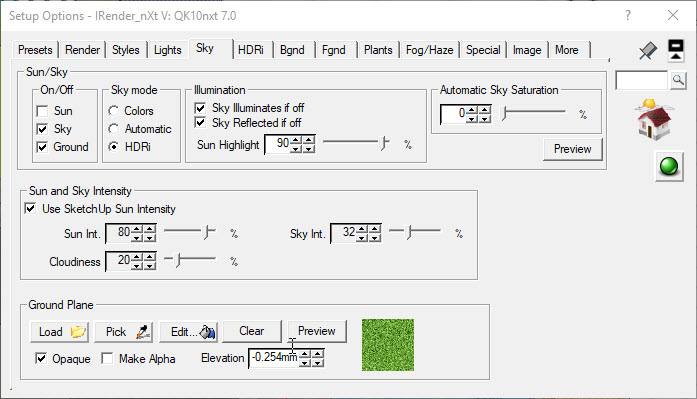
Task: Toggle Sky Illuminates if off
Action: [200, 108]
